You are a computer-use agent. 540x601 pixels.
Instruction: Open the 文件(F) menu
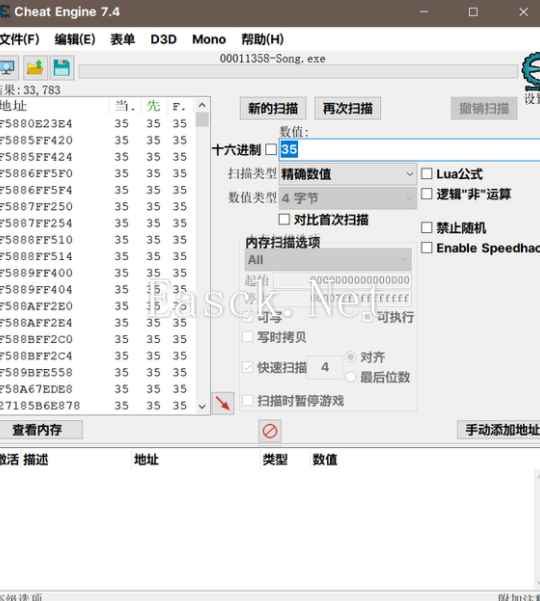point(19,39)
